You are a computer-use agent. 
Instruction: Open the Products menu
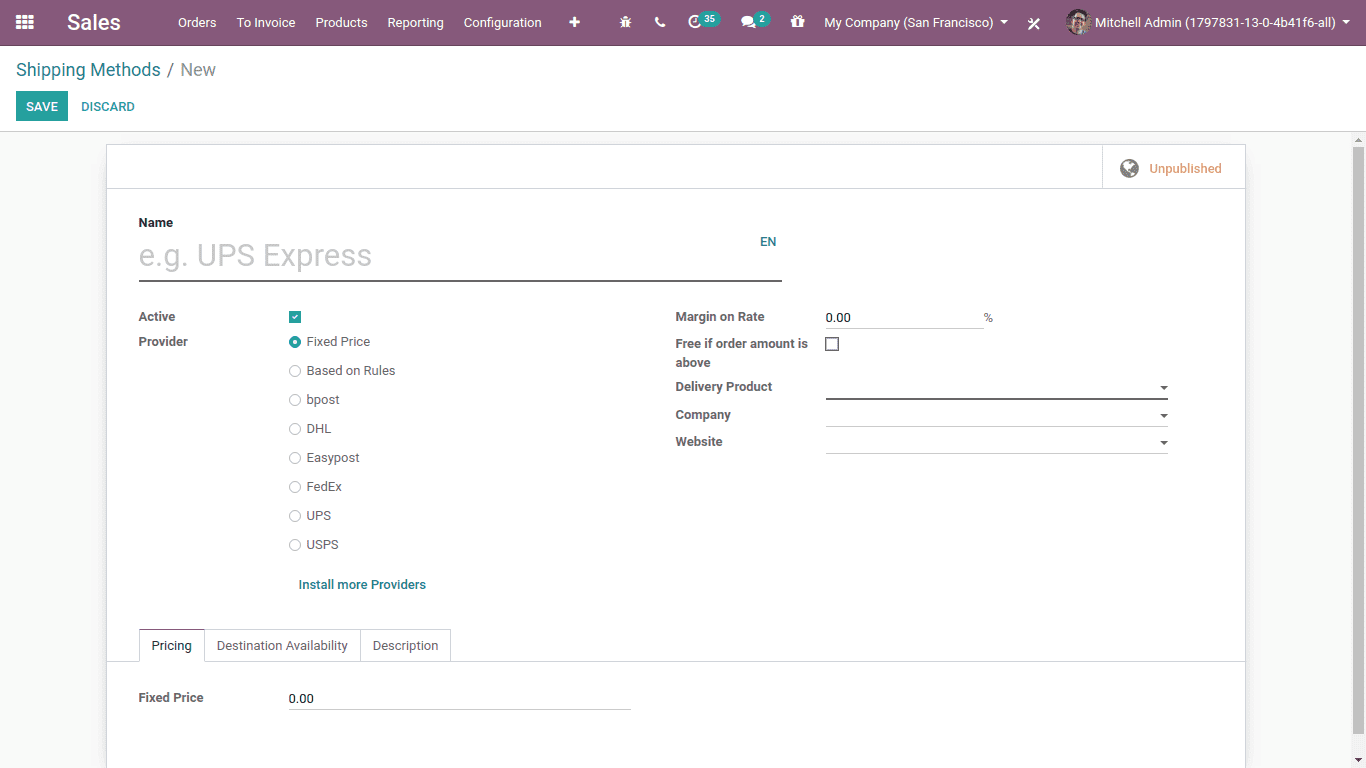341,22
